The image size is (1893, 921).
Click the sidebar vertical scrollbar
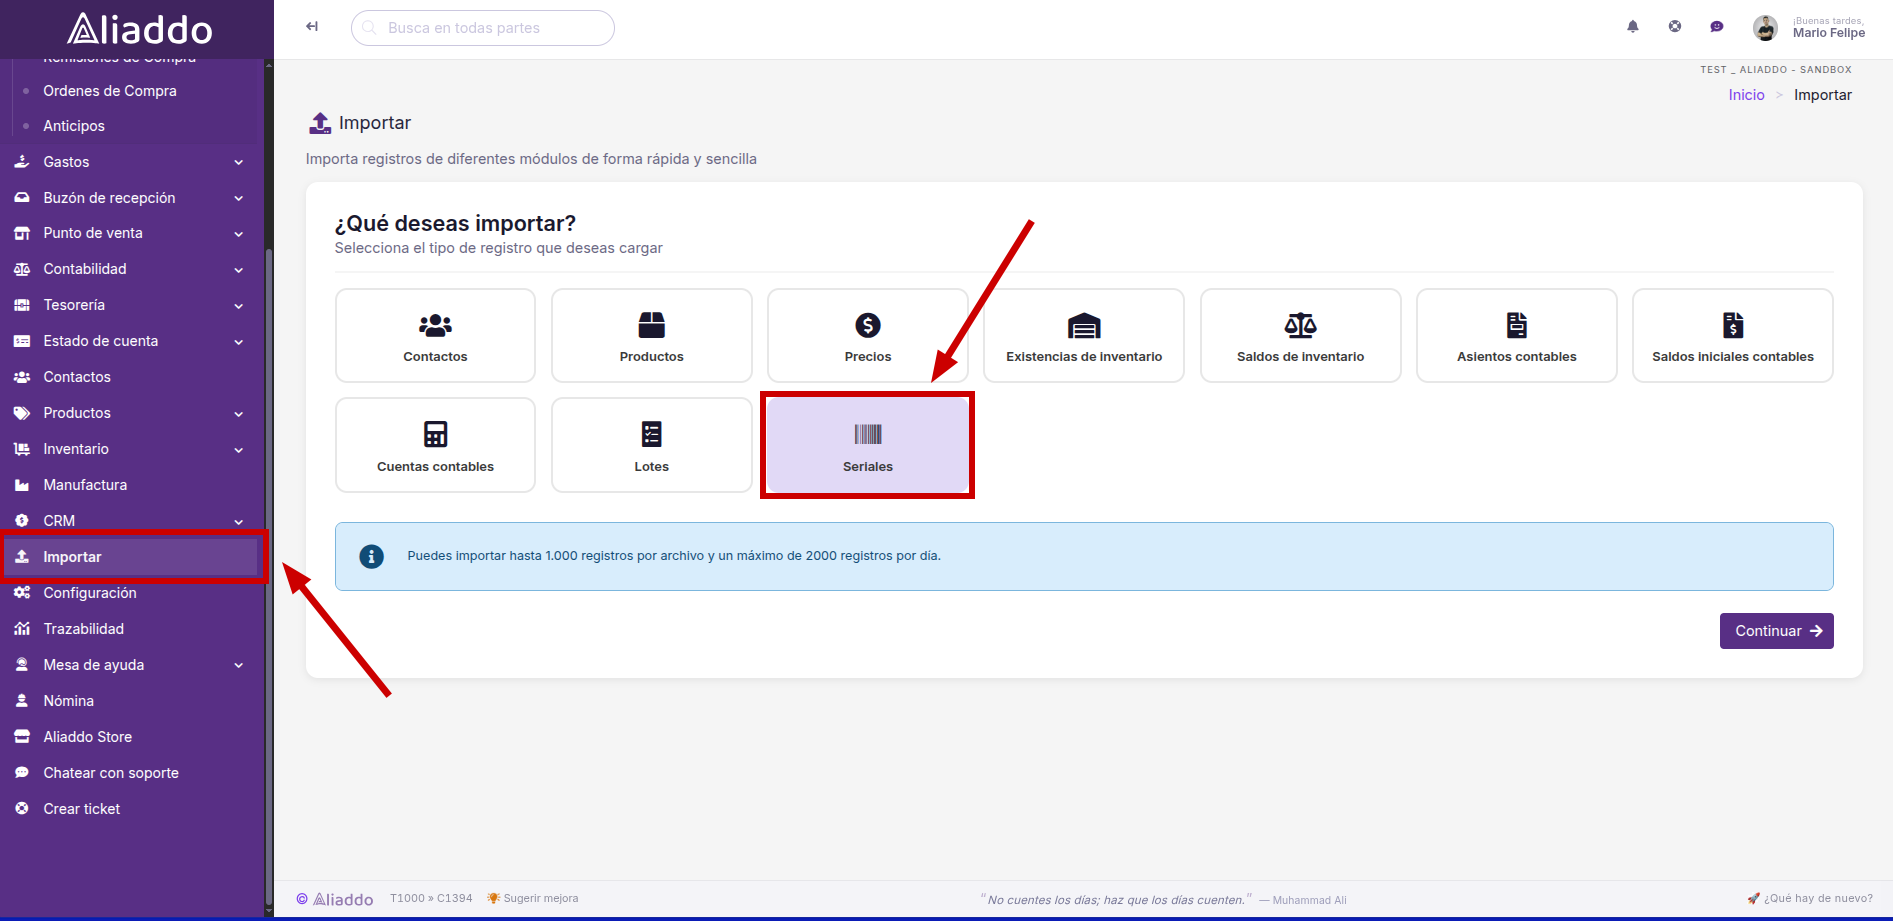coord(269,575)
